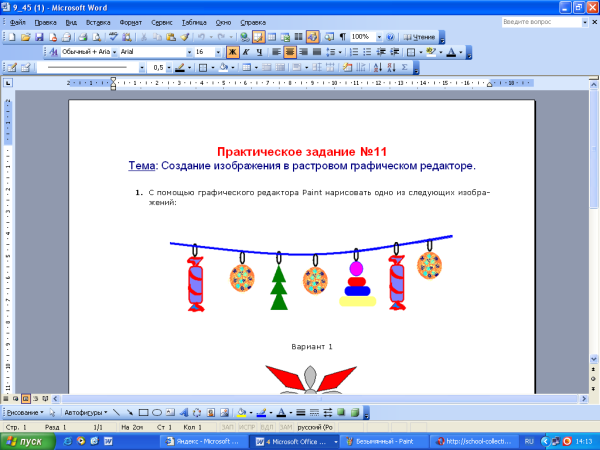Open Word Help question mark icon
600x450 pixels.
click(x=390, y=37)
